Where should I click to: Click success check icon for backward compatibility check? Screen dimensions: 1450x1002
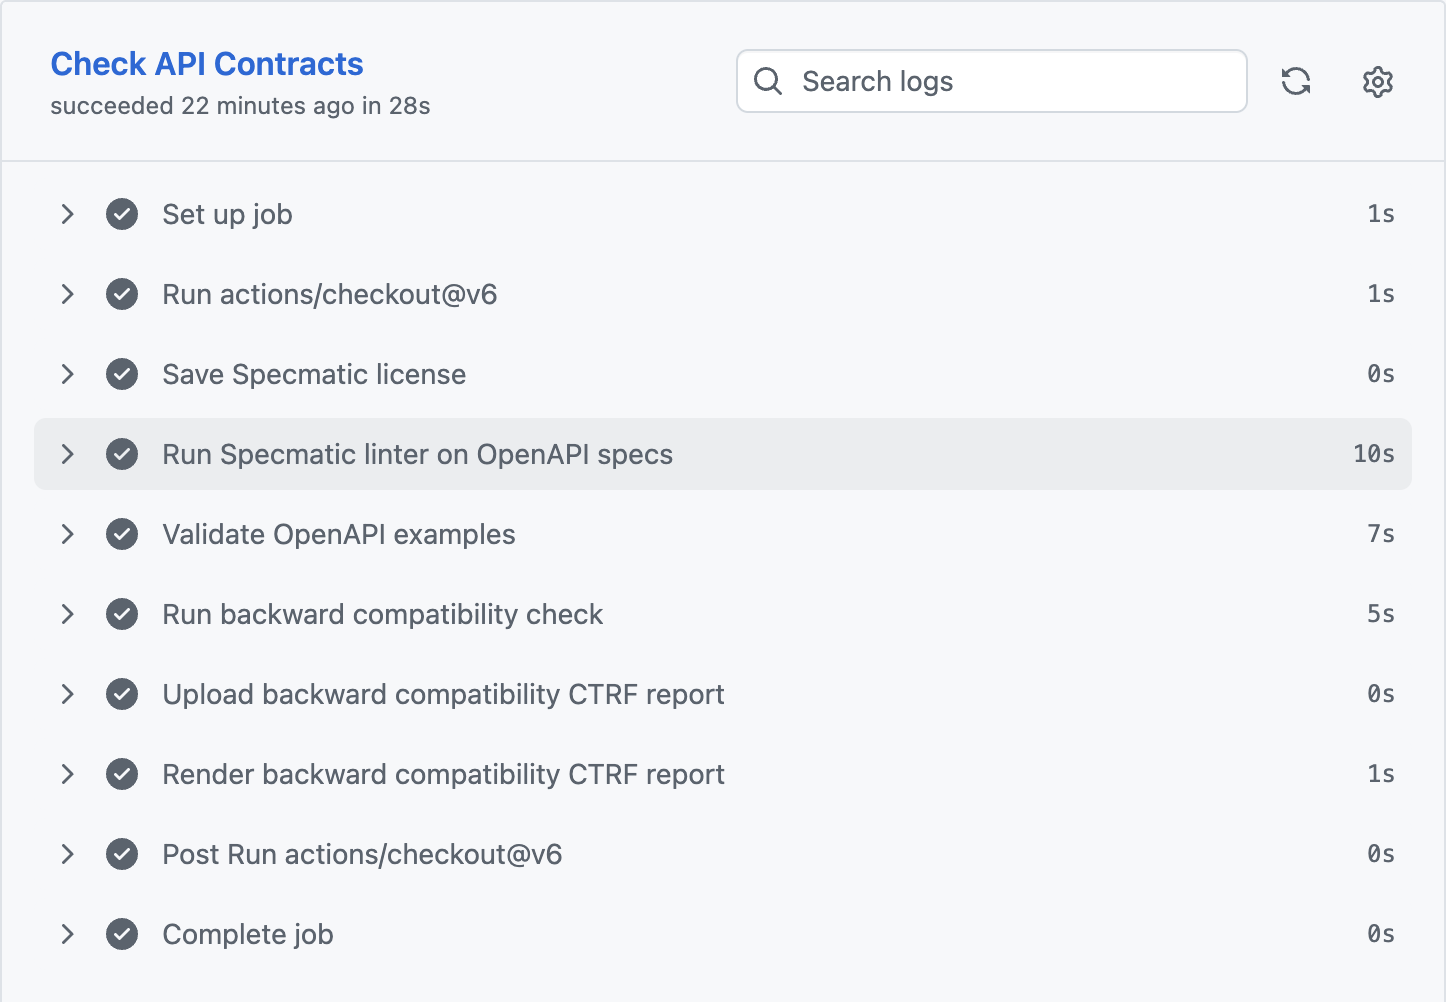(122, 614)
